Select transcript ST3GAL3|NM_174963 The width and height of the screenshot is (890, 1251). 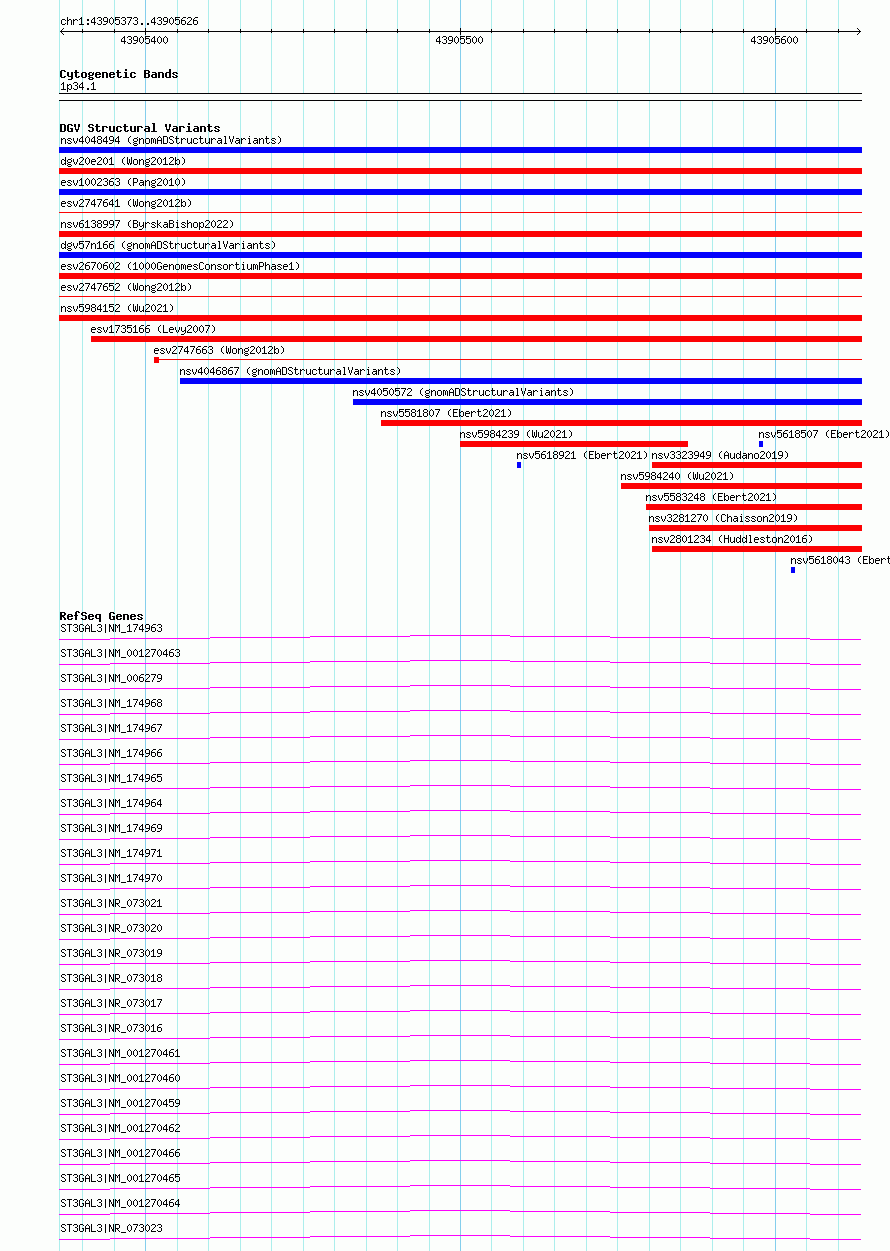(x=111, y=628)
